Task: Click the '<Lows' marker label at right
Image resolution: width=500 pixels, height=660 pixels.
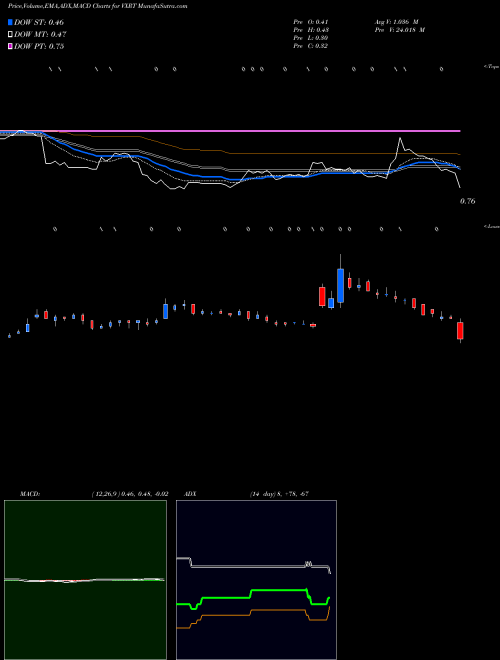Action: pos(492,226)
